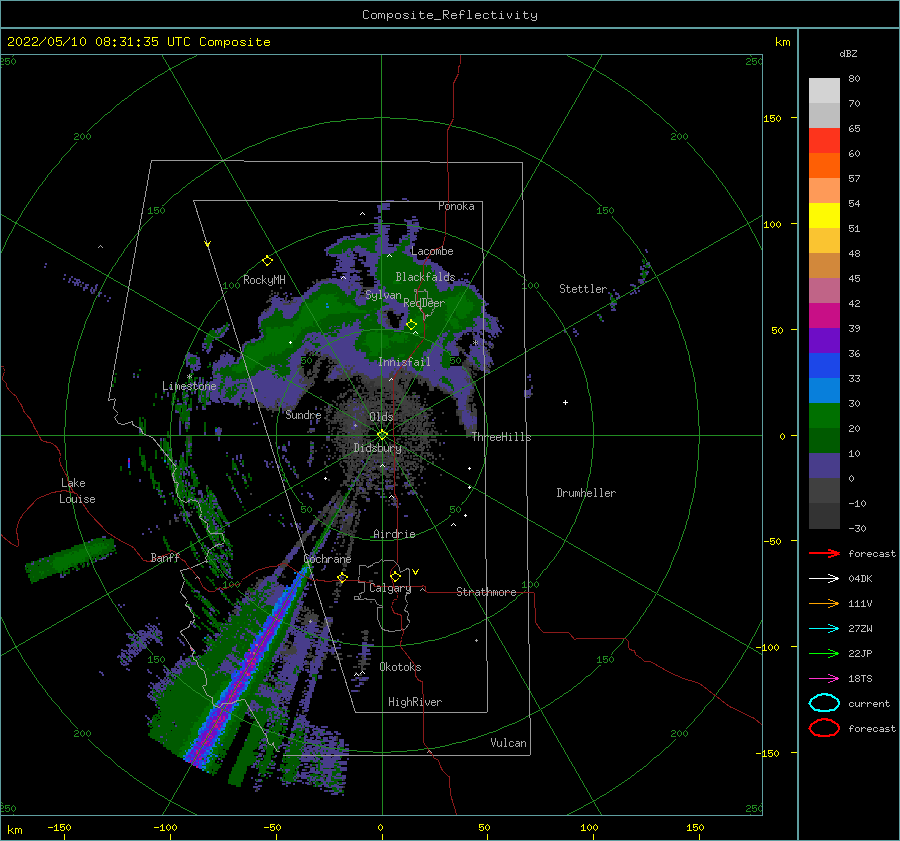Click the cyan current ellipse icon
The width and height of the screenshot is (900, 841).
point(824,703)
